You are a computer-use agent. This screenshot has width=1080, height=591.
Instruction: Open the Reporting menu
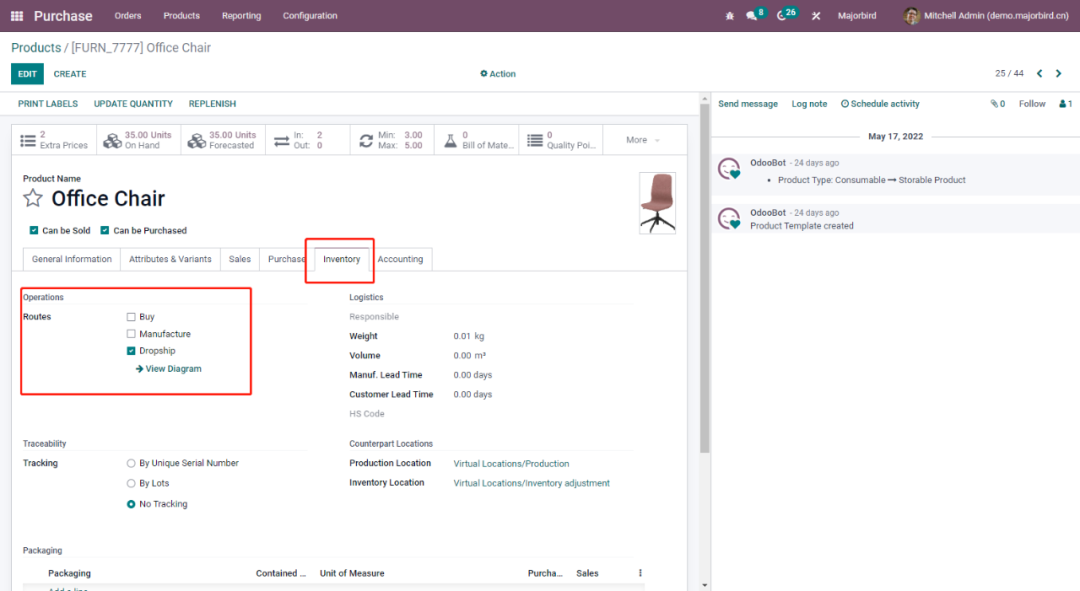coord(241,16)
